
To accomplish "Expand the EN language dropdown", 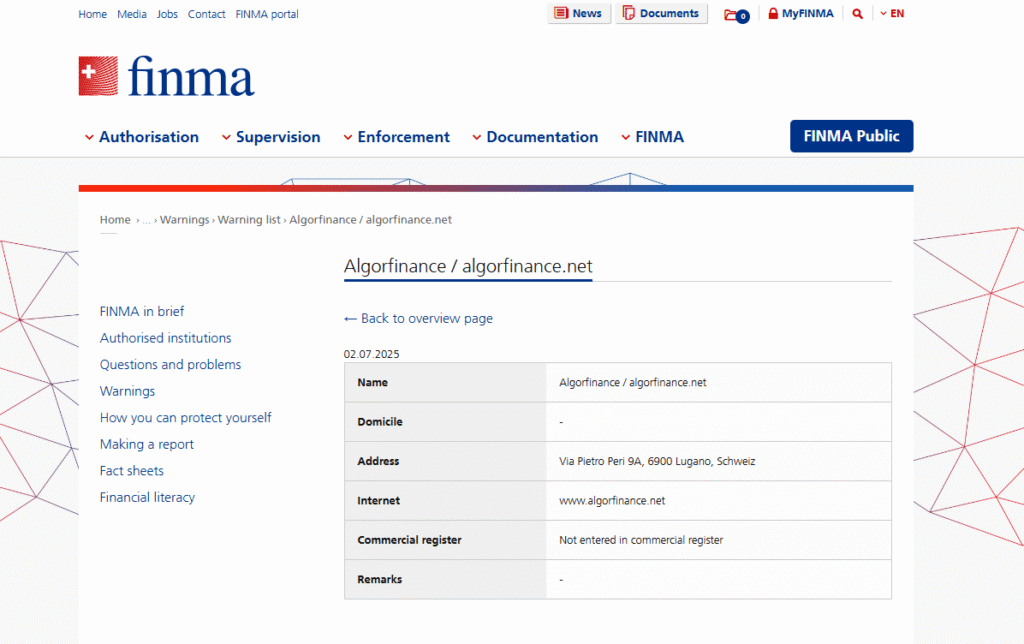I will [x=892, y=13].
